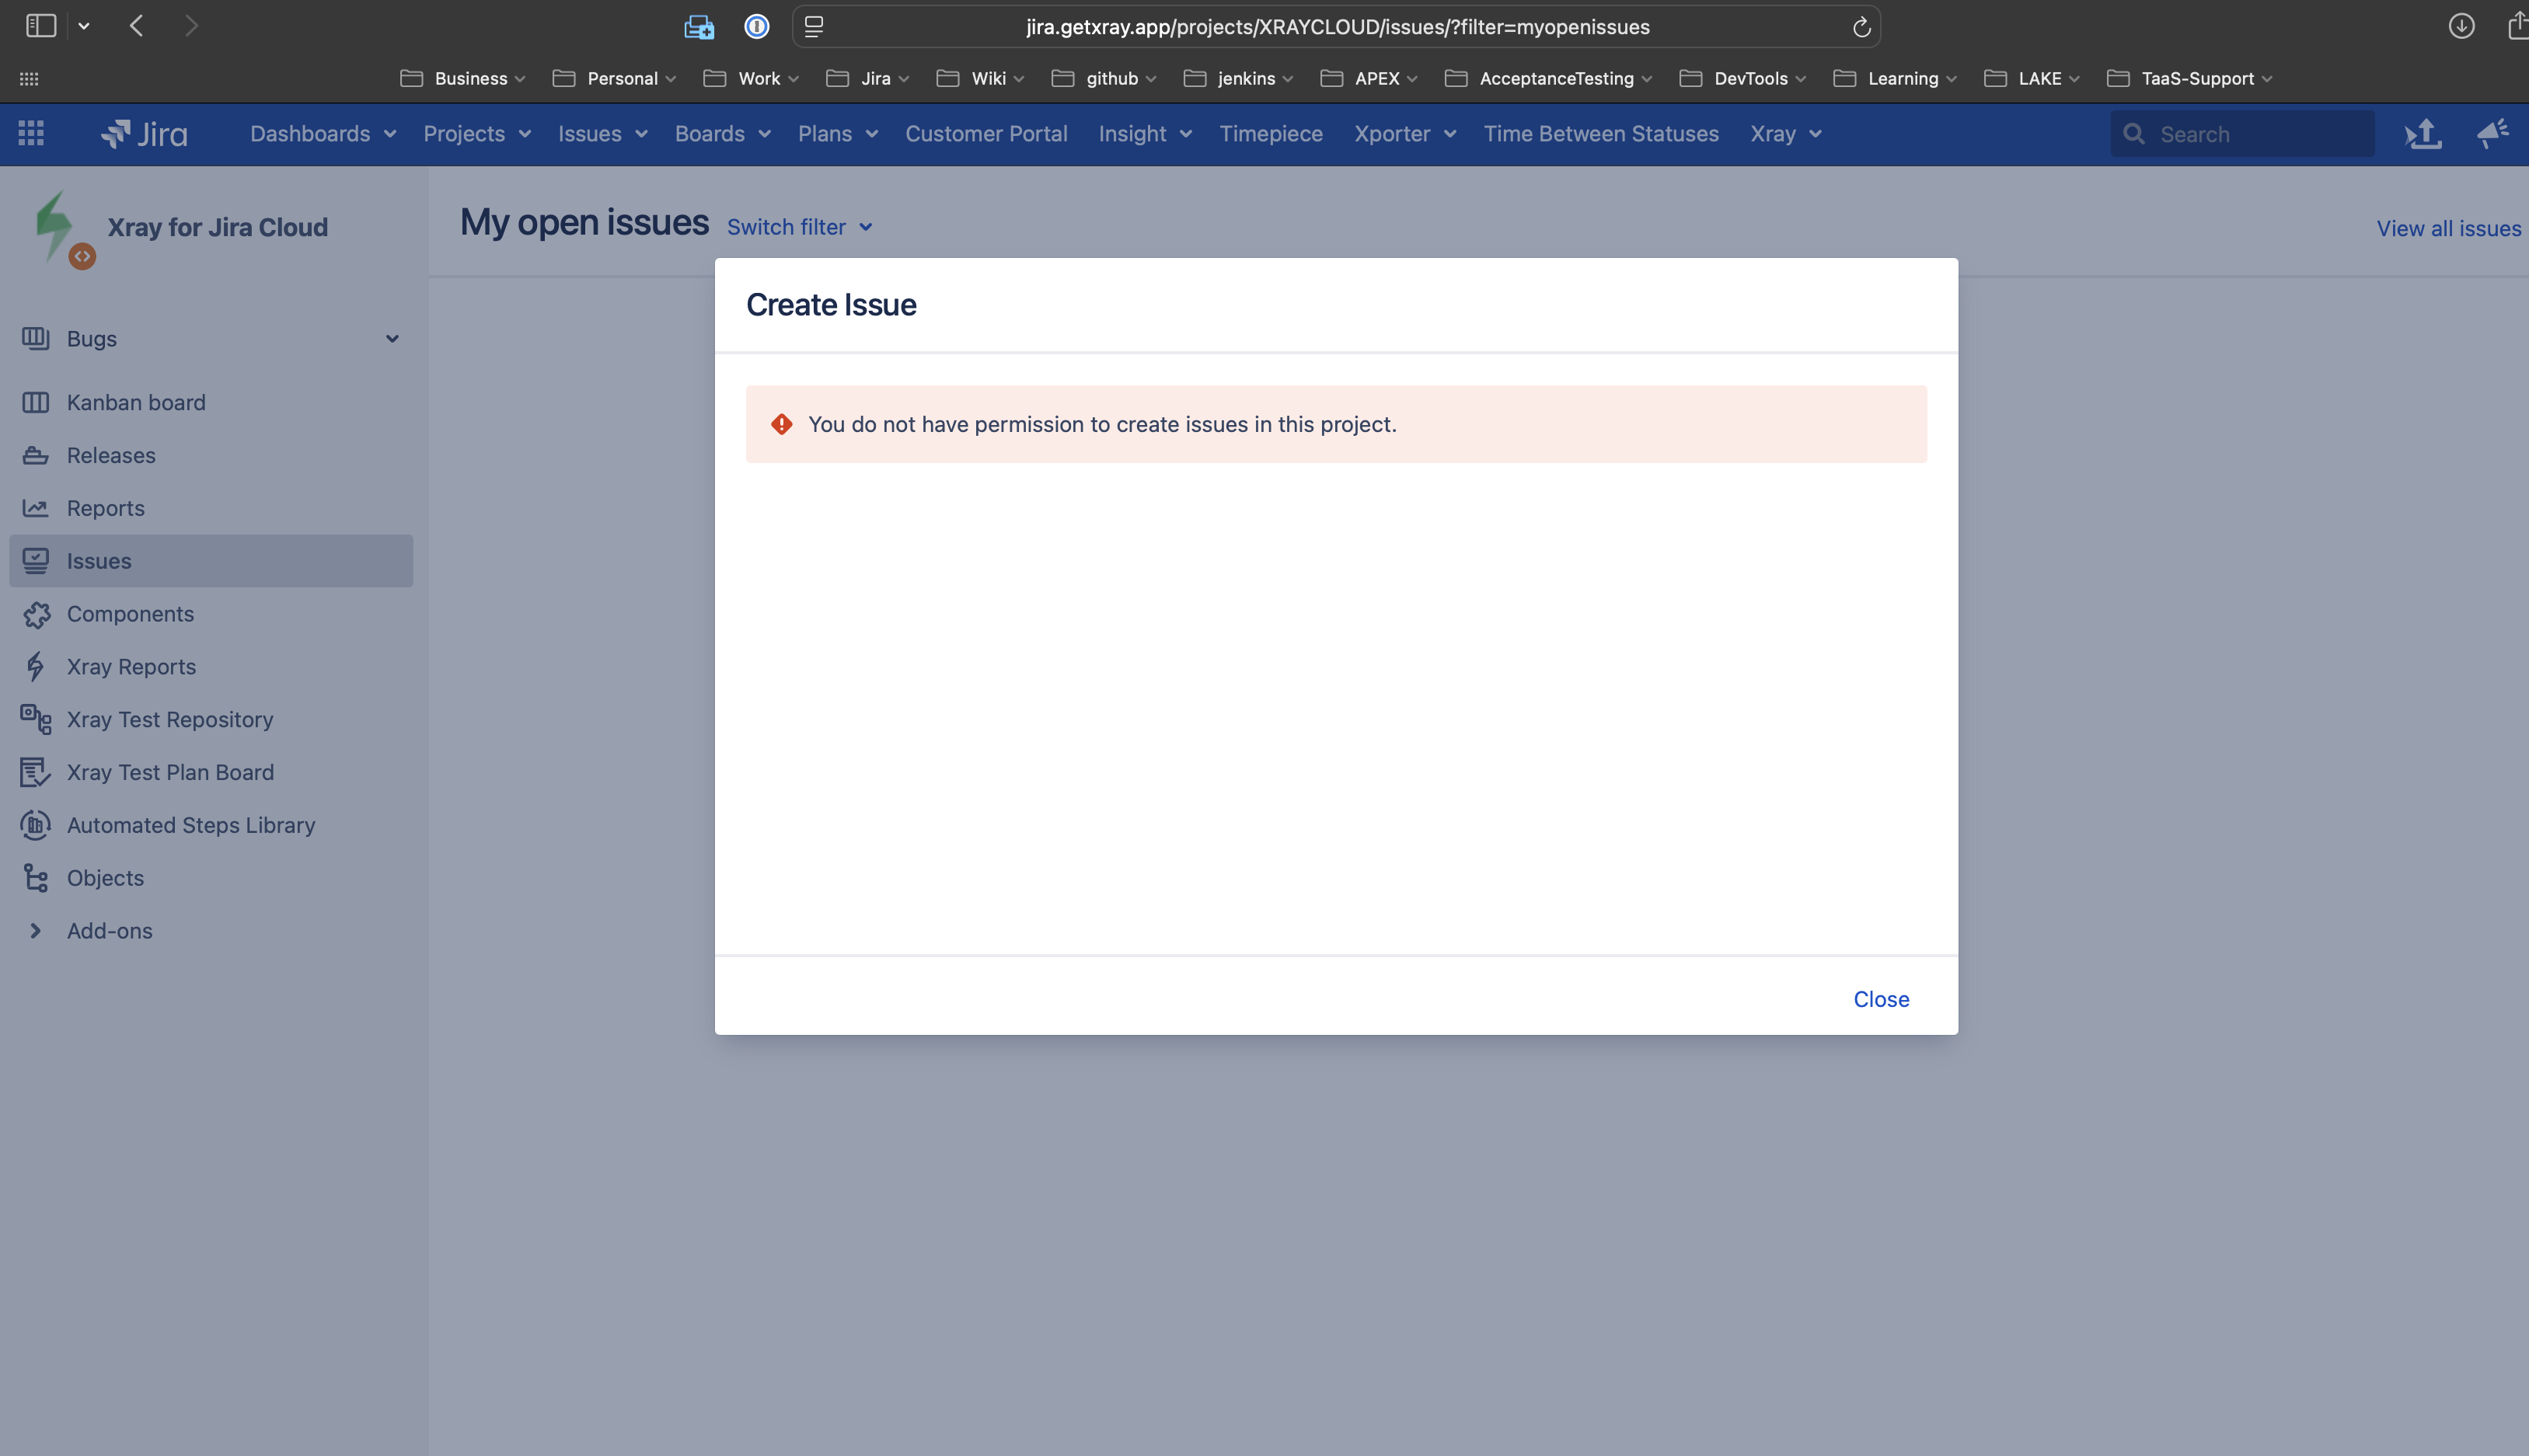Click the My open issues heading

(x=584, y=222)
